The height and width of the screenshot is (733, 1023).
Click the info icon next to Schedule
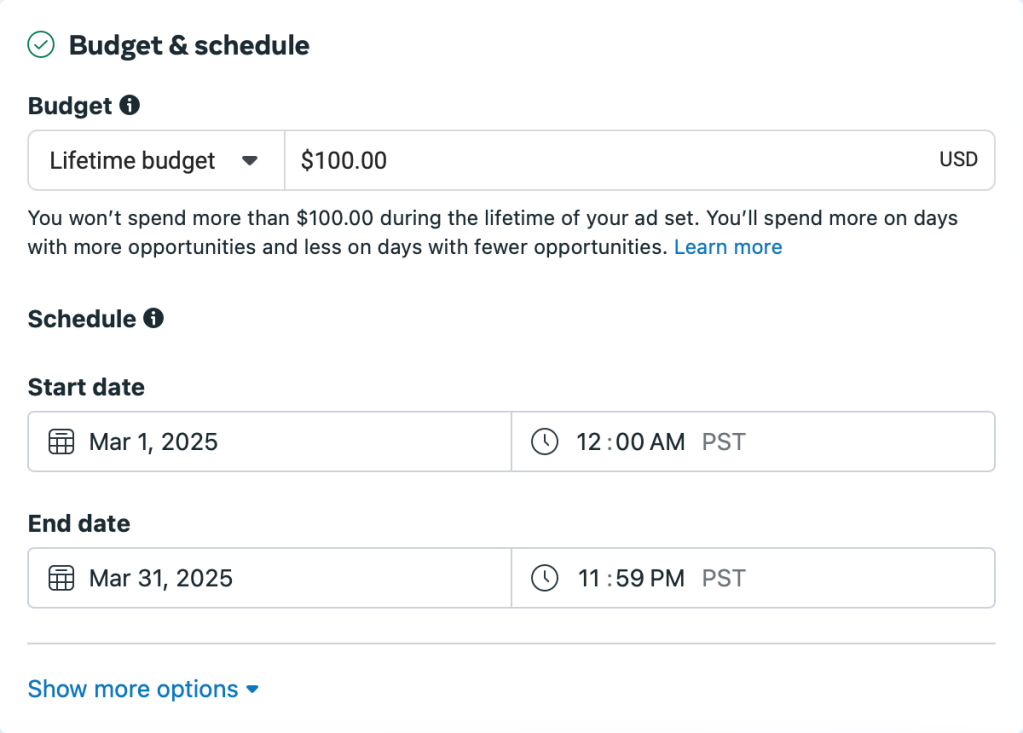153,319
